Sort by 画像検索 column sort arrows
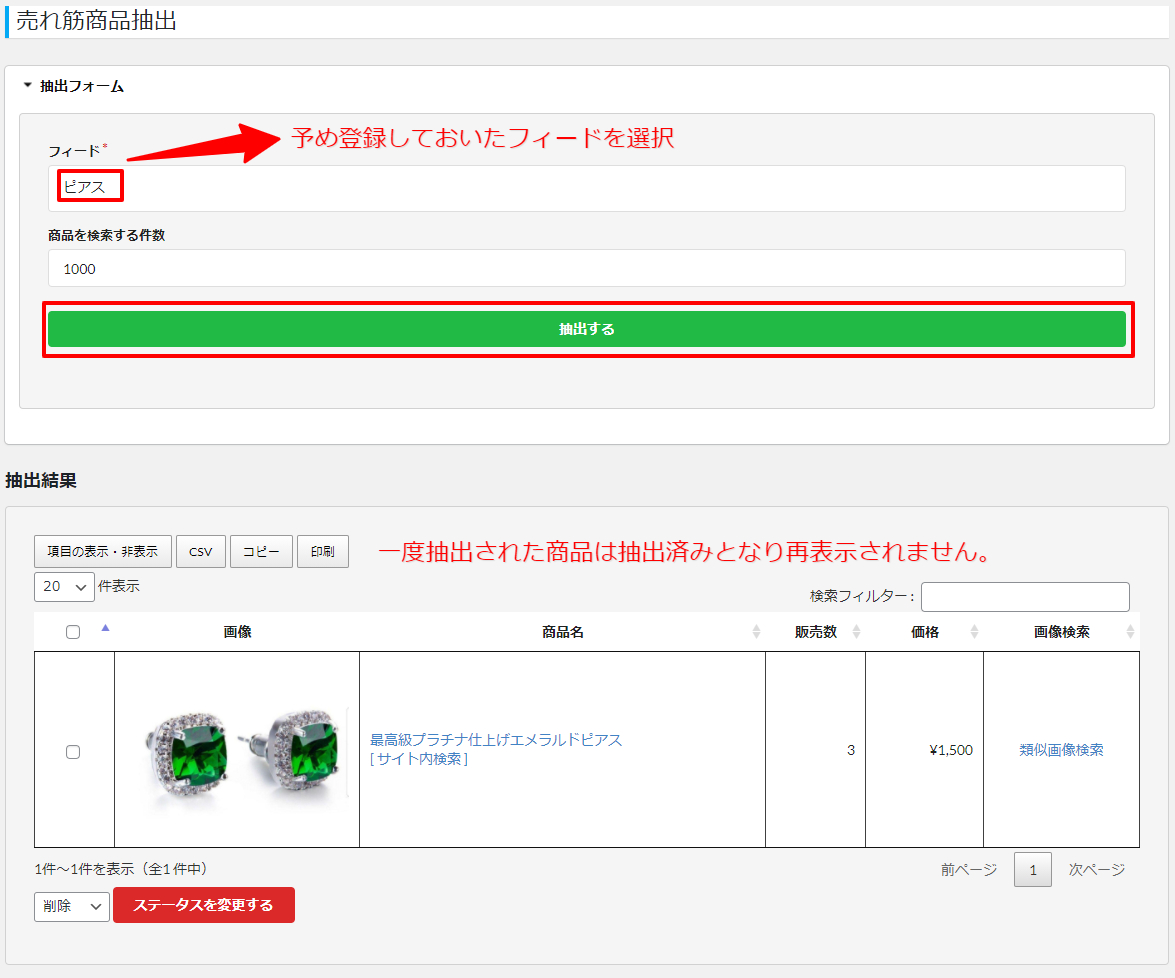 pyautogui.click(x=1130, y=632)
